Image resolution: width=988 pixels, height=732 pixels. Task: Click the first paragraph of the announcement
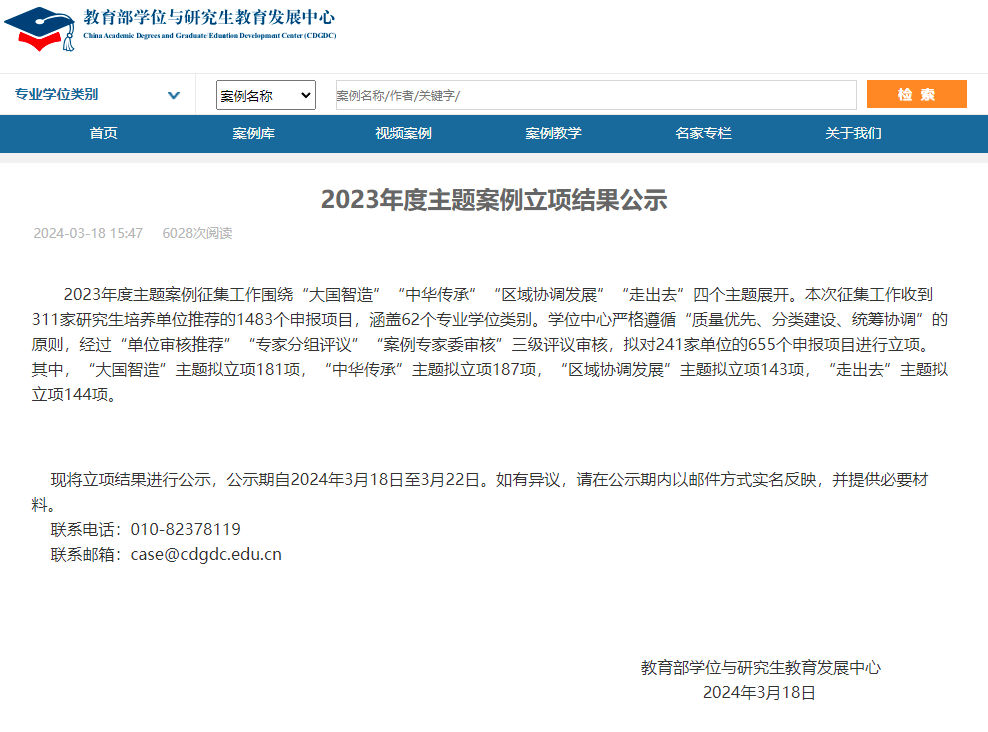point(490,344)
